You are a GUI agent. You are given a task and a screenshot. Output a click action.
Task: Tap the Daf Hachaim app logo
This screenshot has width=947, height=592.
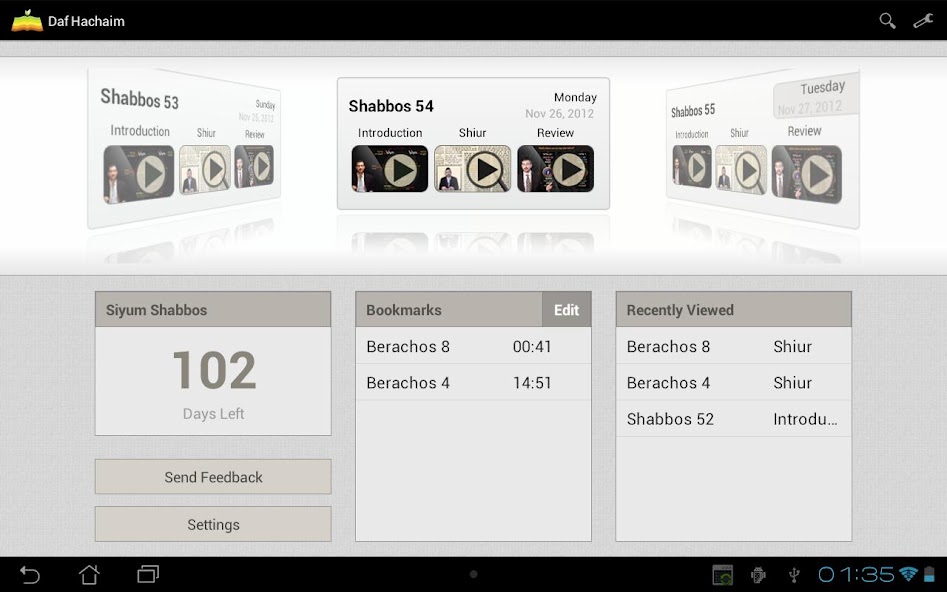(27, 21)
